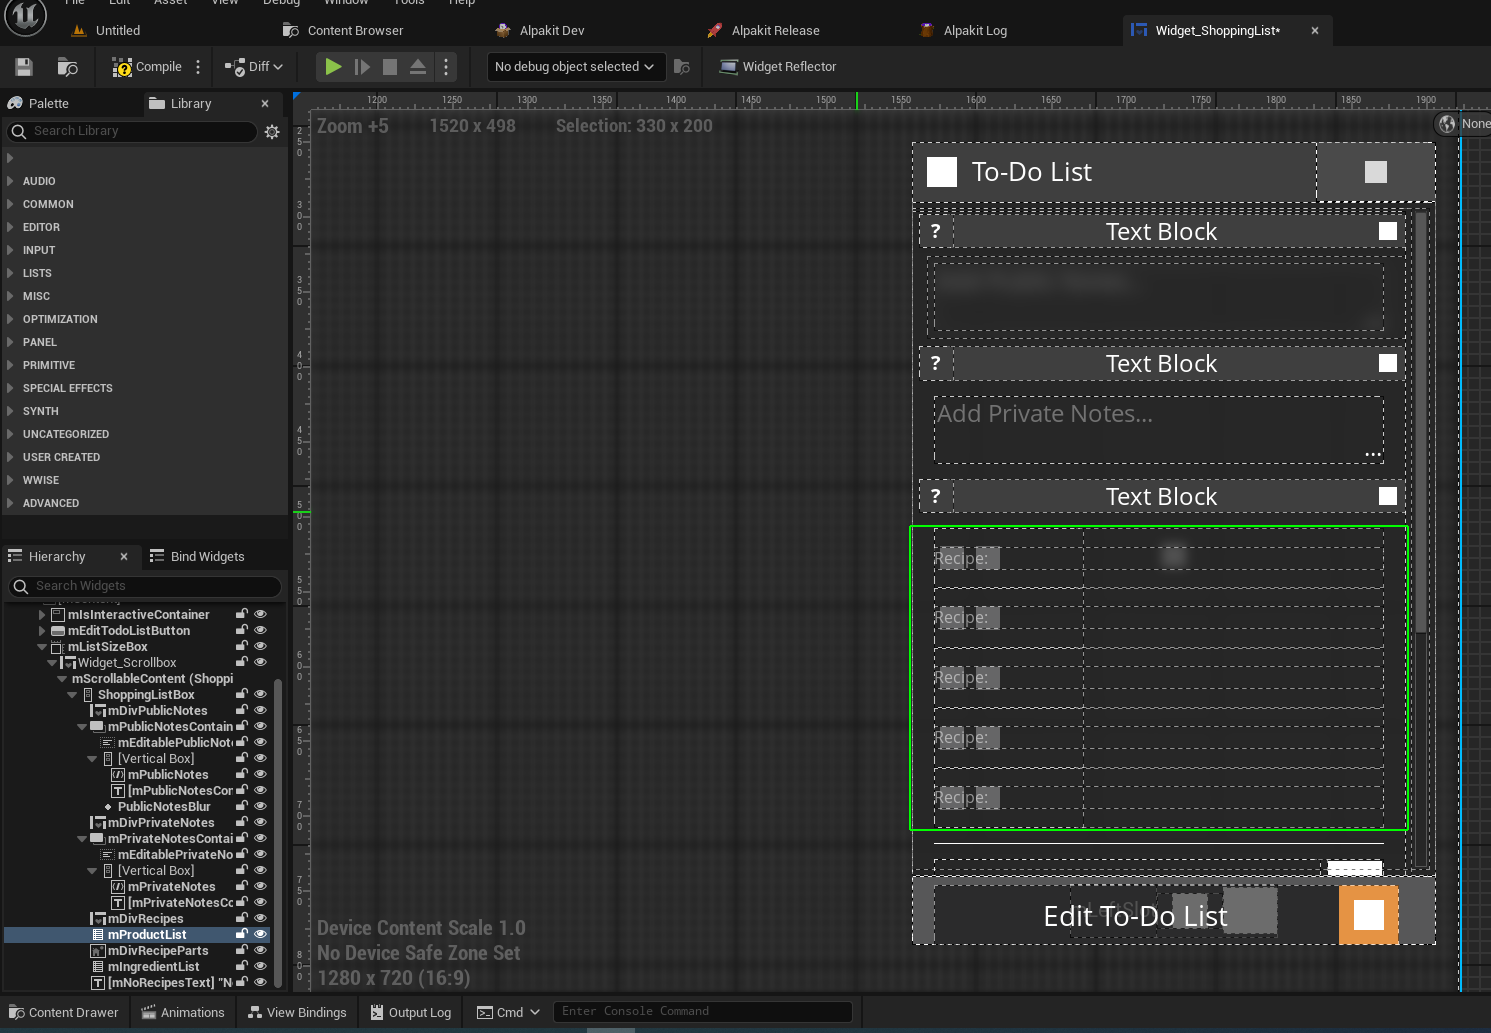
Task: Open the Widget Reflector
Action: point(778,67)
